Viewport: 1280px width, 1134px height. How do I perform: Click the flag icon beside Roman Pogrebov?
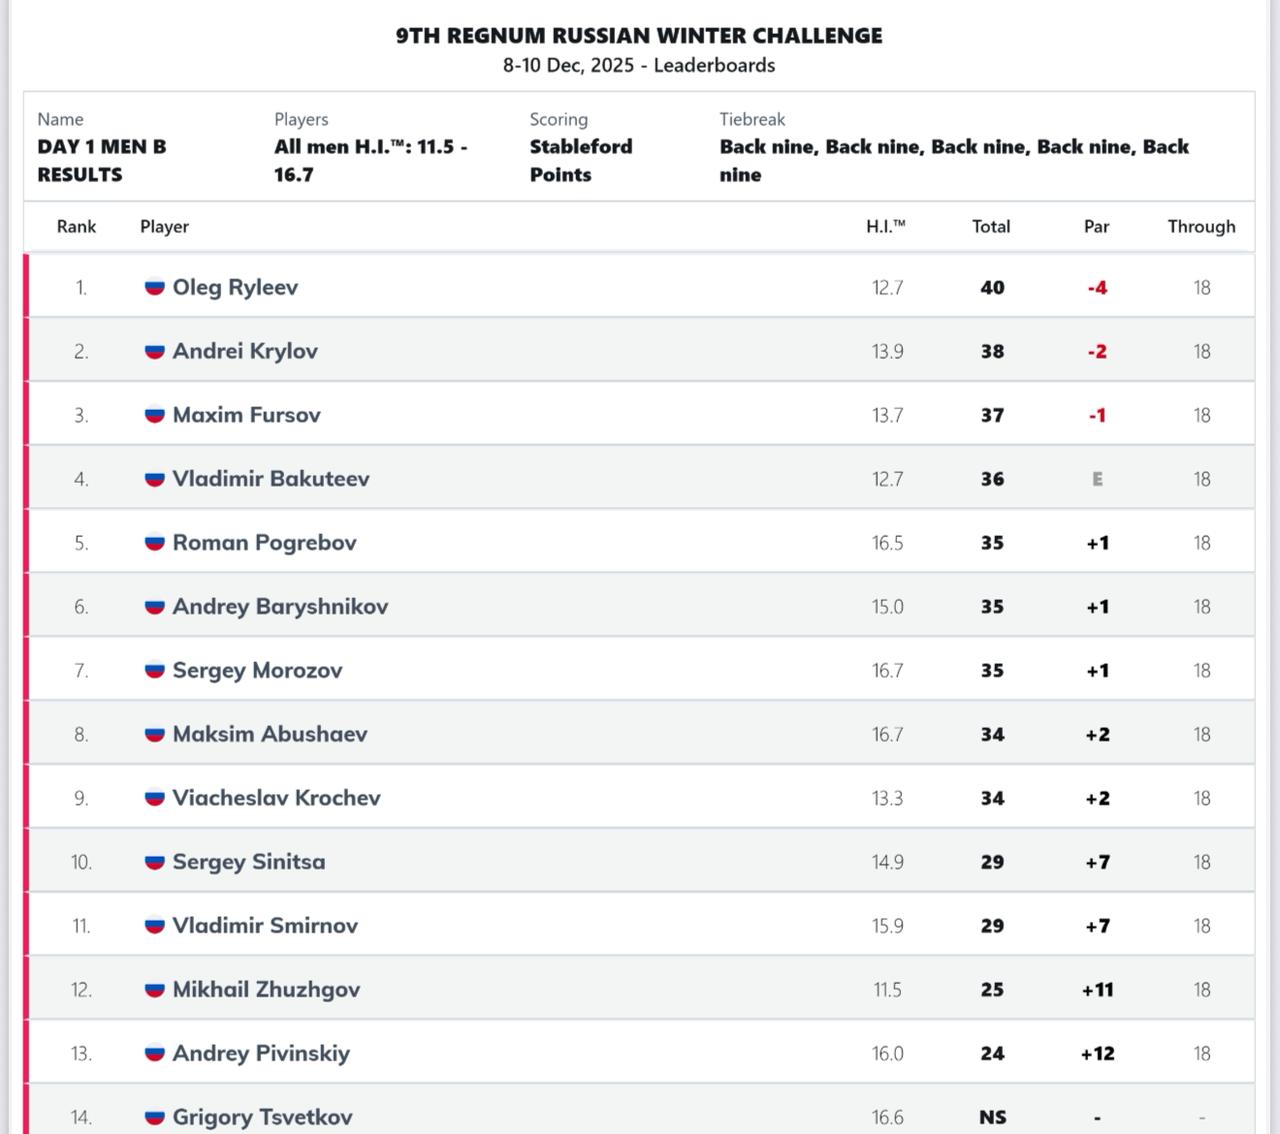(x=154, y=543)
